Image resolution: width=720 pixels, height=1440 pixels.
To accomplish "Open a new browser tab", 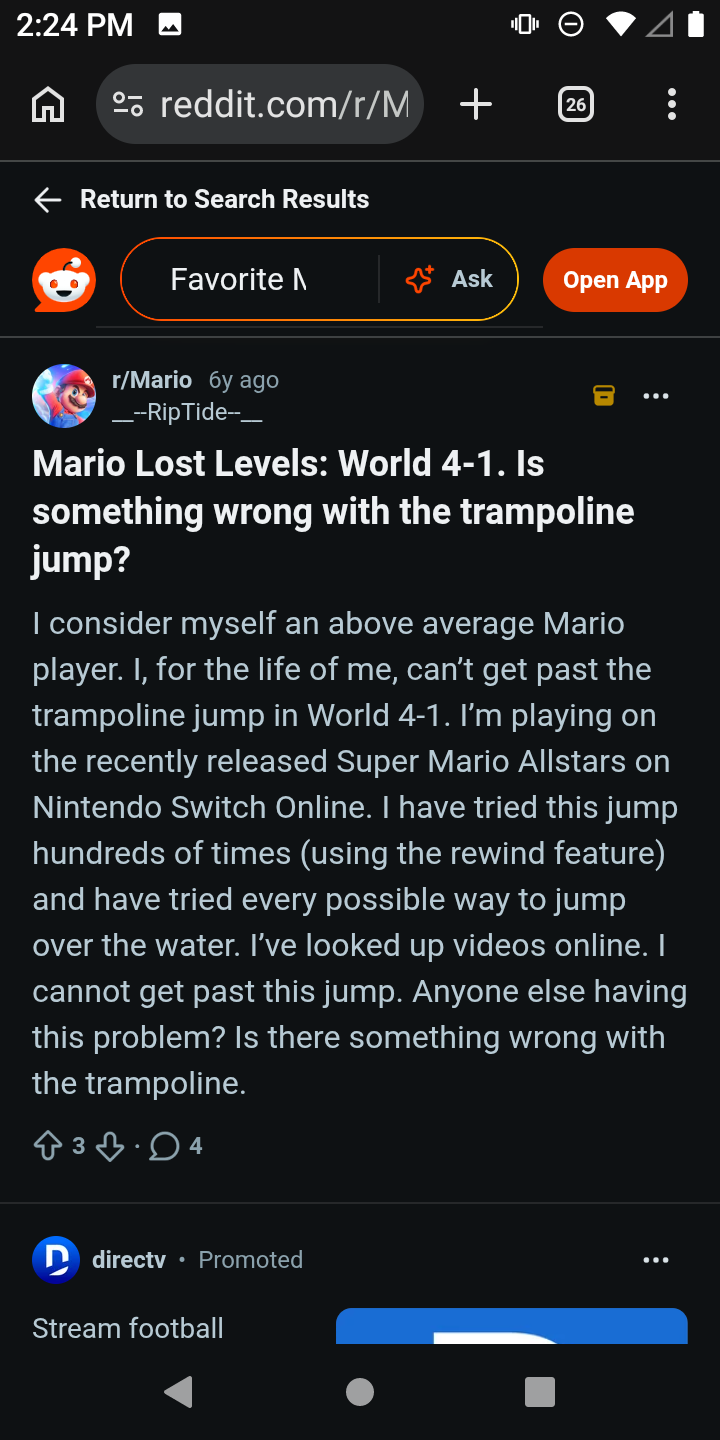I will 476,104.
